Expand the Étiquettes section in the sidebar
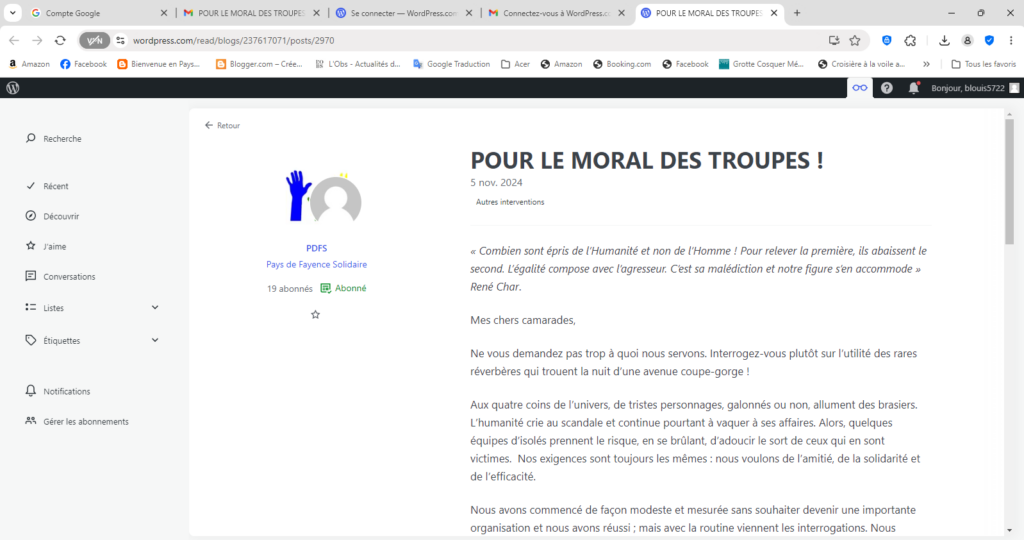The height and width of the screenshot is (540, 1024). coord(155,340)
